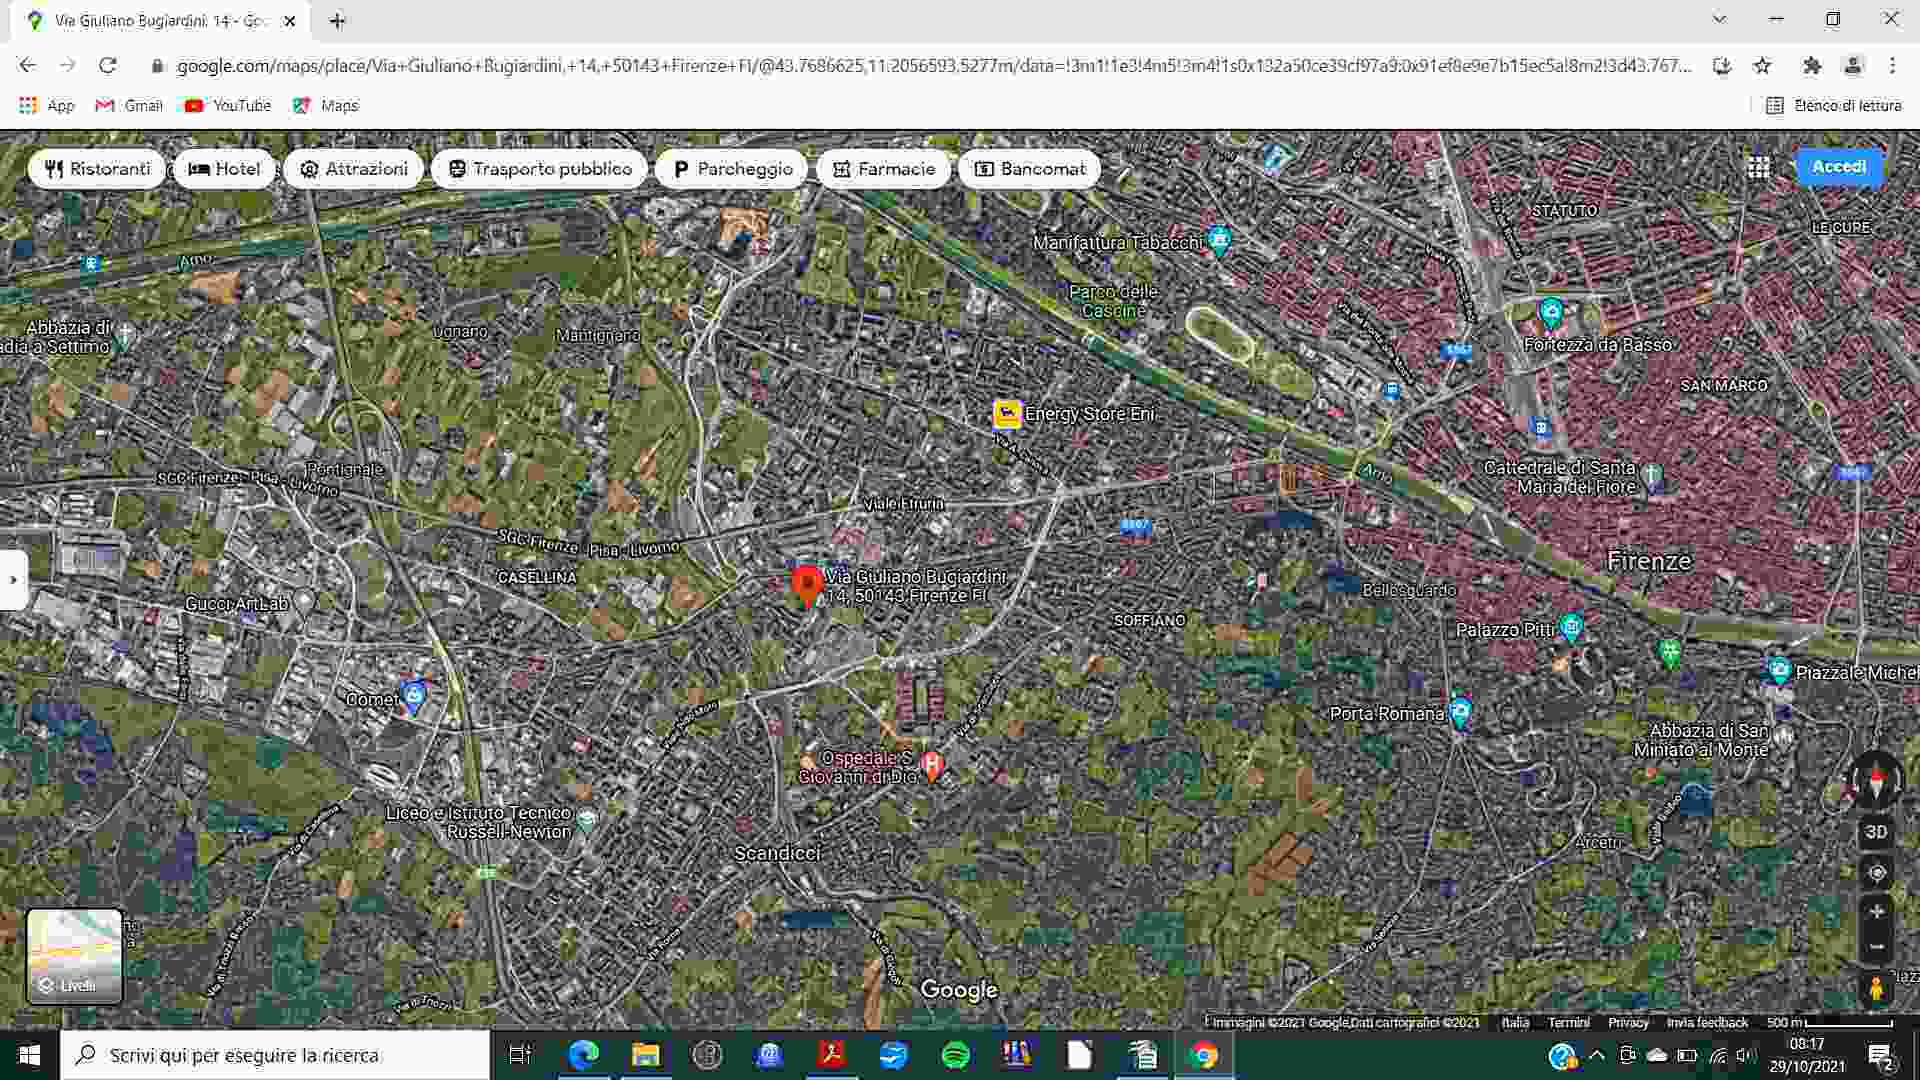Image resolution: width=1920 pixels, height=1080 pixels.
Task: Open the YouTube bookmark
Action: point(228,105)
